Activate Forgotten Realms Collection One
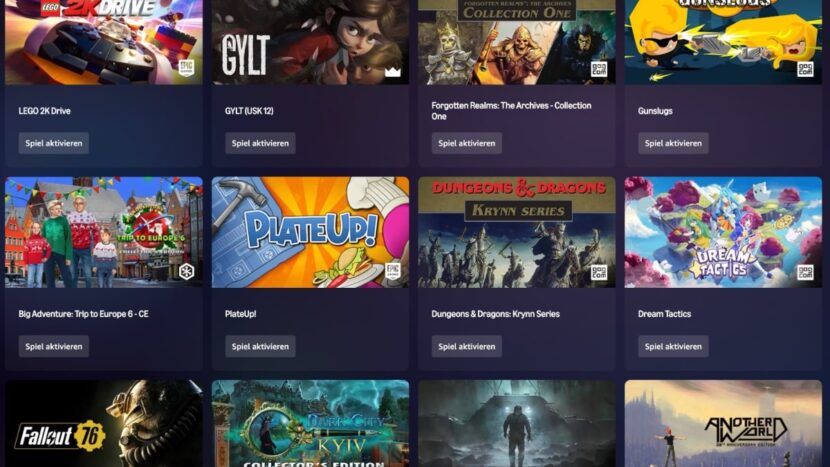 tap(466, 143)
